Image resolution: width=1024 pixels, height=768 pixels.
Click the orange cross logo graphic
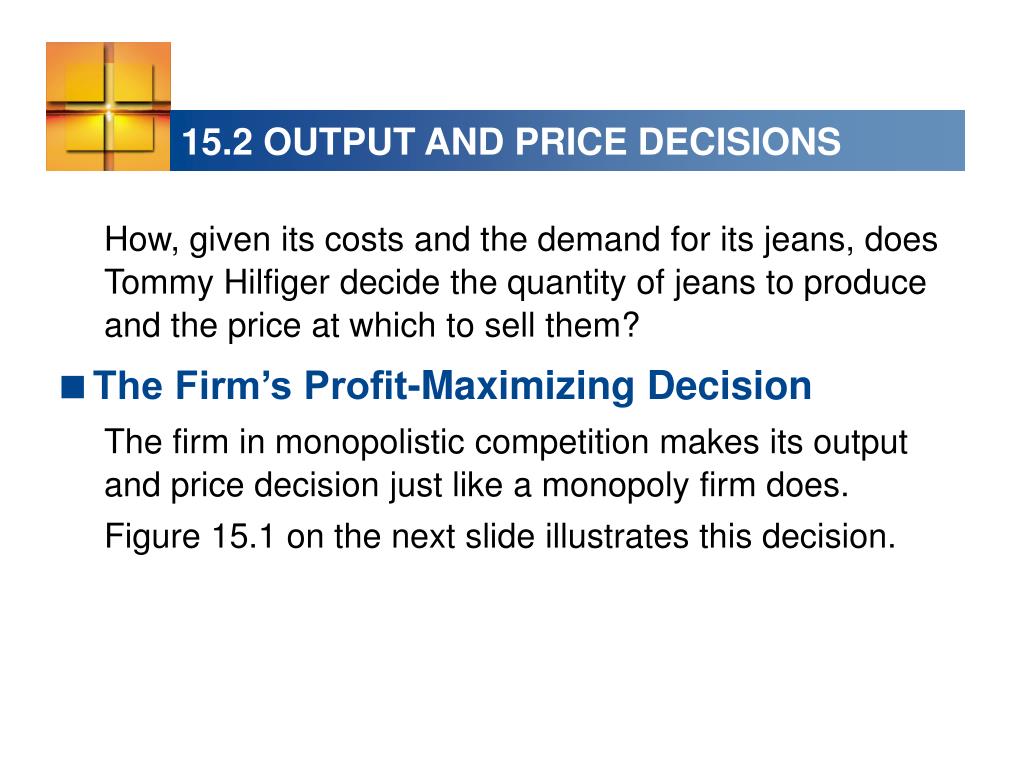(x=108, y=106)
